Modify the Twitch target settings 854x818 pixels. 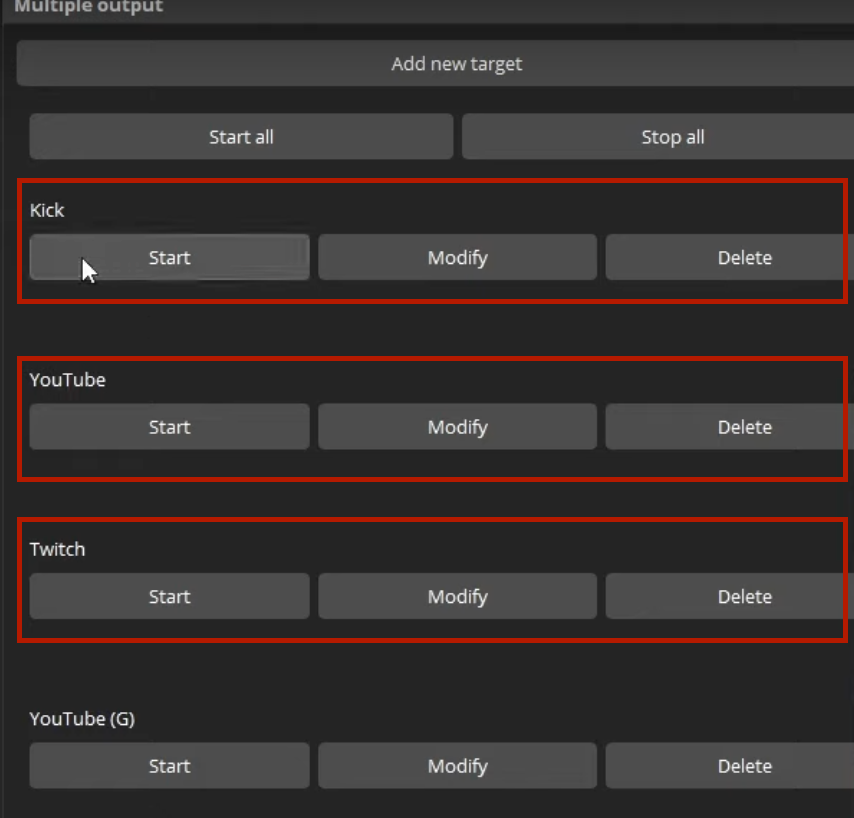point(457,597)
